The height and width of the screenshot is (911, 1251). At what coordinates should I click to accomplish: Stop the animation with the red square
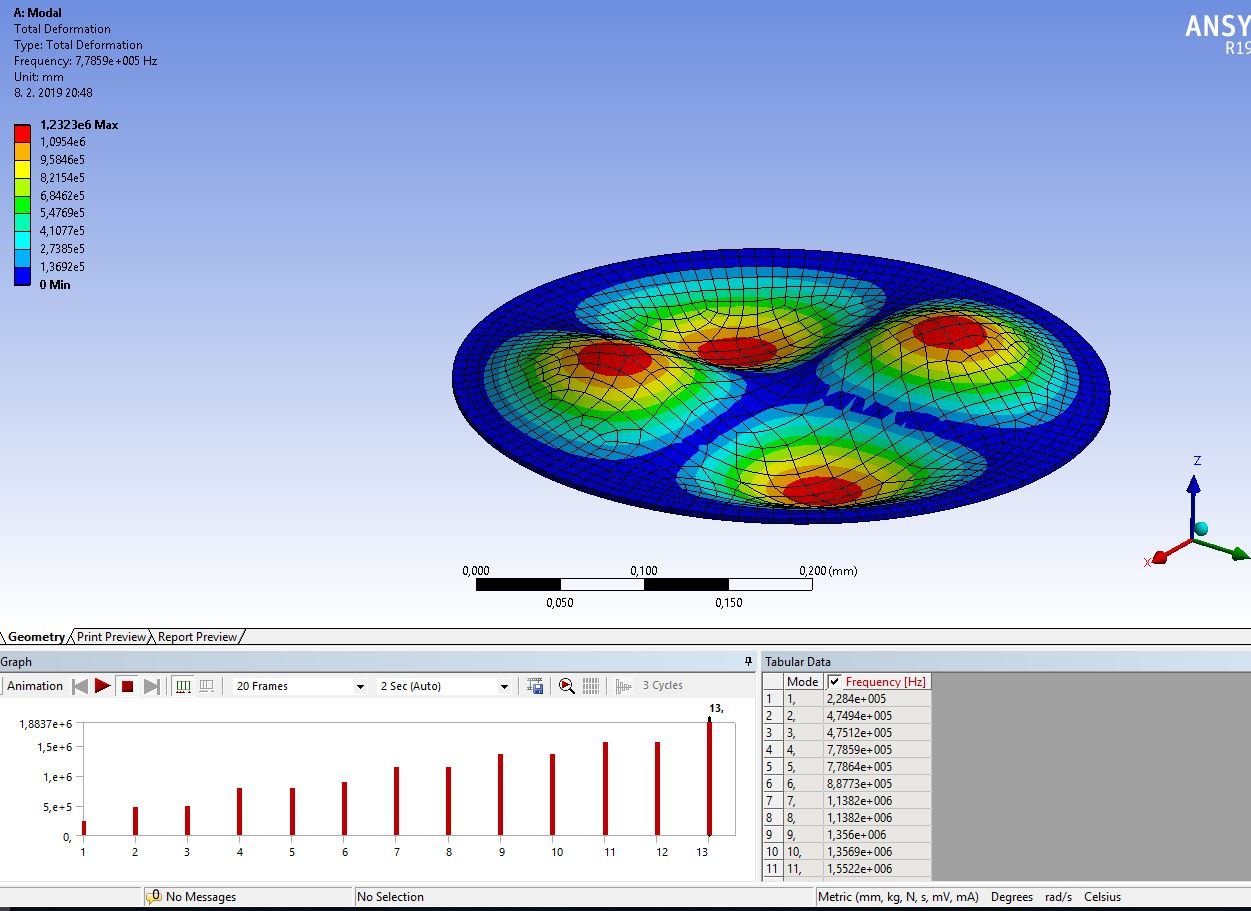tap(127, 686)
